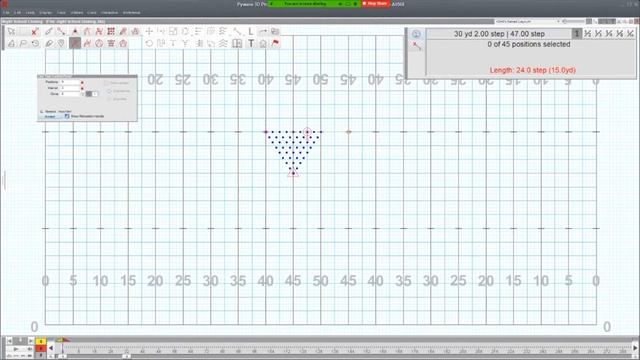This screenshot has width=640, height=360.
Task: Click the Positions input field
Action: [70, 82]
